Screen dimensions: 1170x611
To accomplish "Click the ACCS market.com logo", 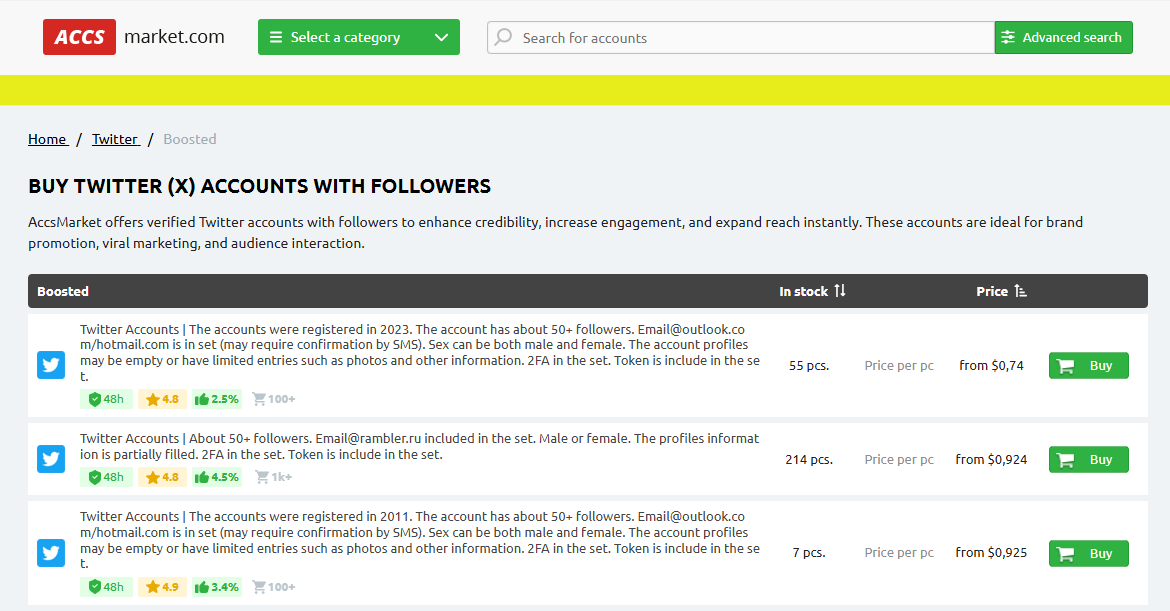I will pyautogui.click(x=134, y=37).
